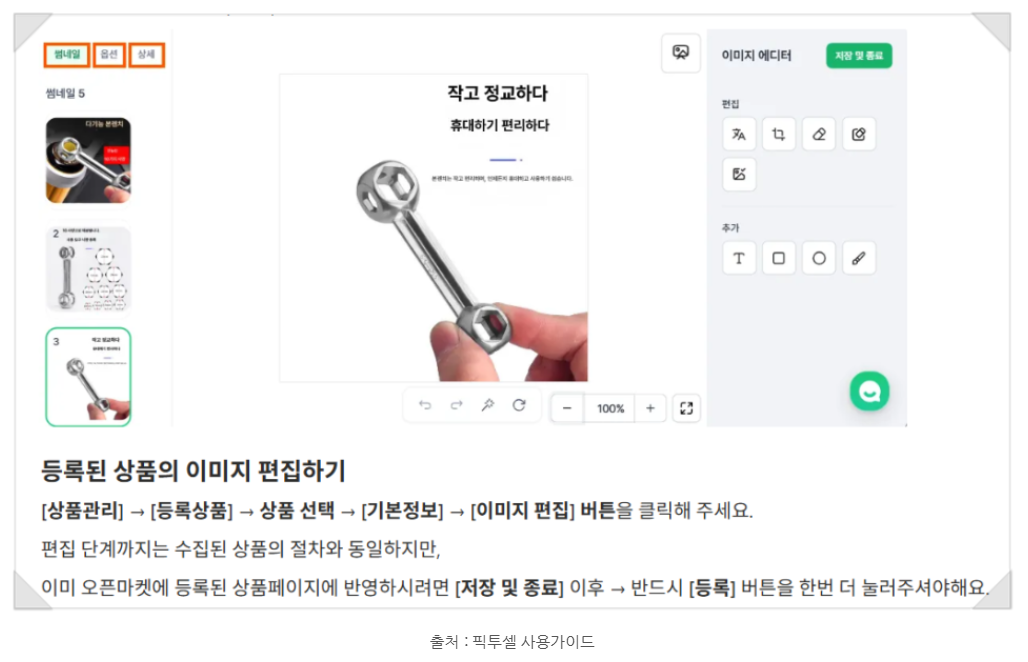1028x662 pixels.
Task: Click the 저장 및 종료 button
Action: coord(859,56)
